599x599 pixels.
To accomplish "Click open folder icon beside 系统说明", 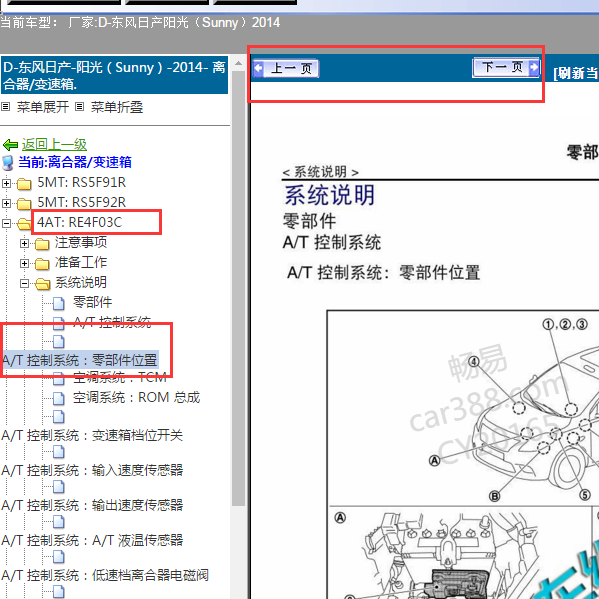I will (x=42, y=284).
